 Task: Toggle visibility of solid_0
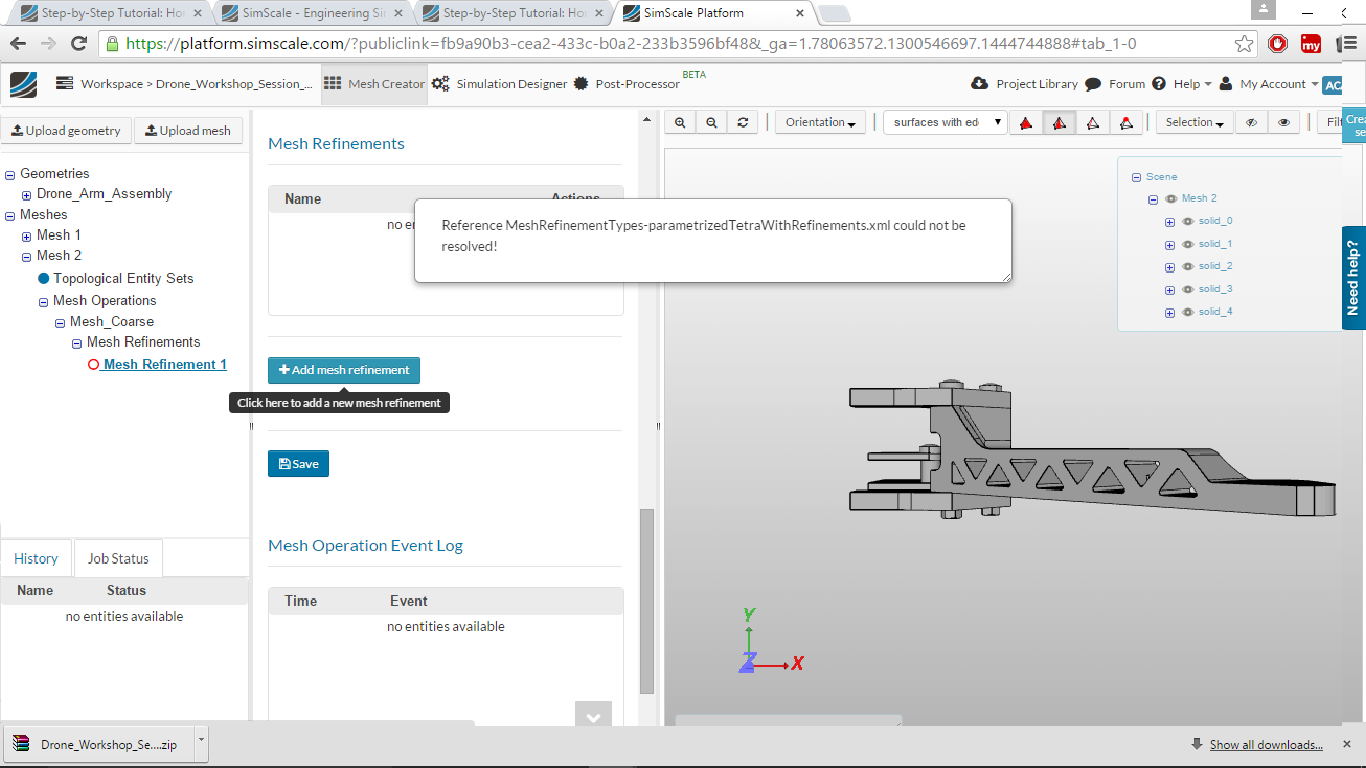pyautogui.click(x=1188, y=221)
